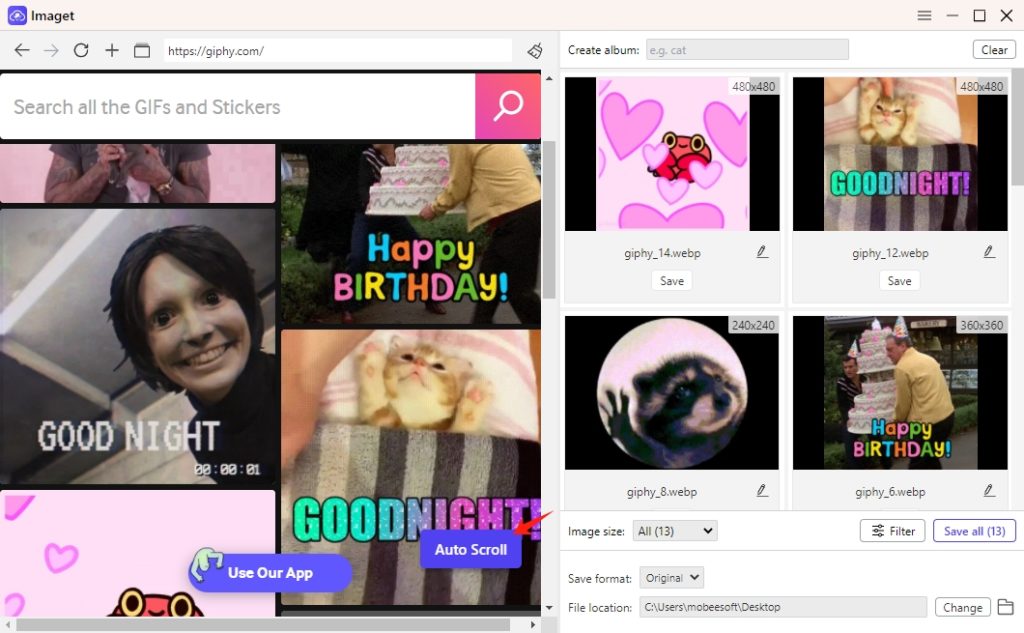Click the Imaget logo icon
This screenshot has height=633, width=1024.
coord(15,15)
